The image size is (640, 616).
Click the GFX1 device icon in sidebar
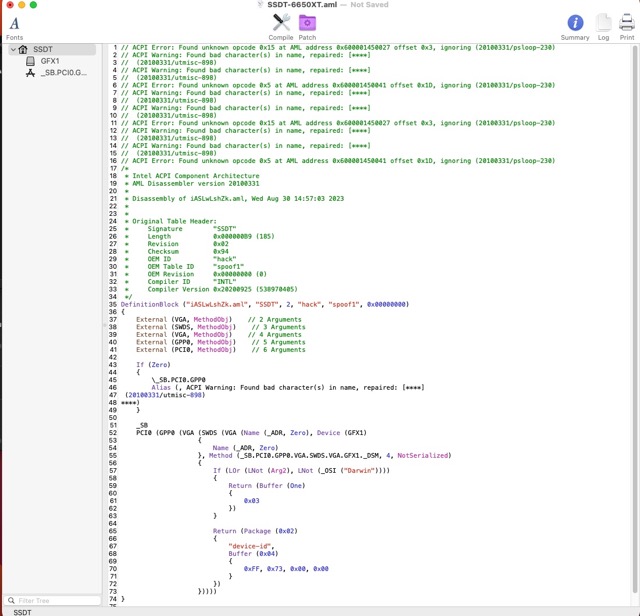(x=30, y=61)
